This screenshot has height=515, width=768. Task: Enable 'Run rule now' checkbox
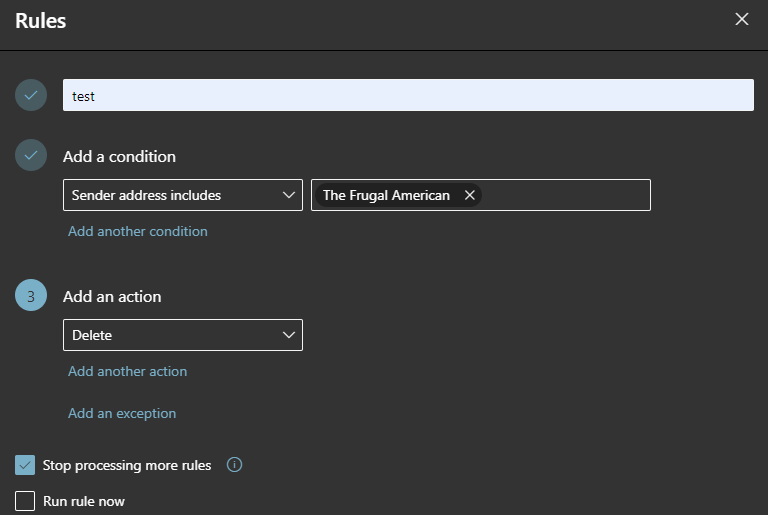[25, 501]
